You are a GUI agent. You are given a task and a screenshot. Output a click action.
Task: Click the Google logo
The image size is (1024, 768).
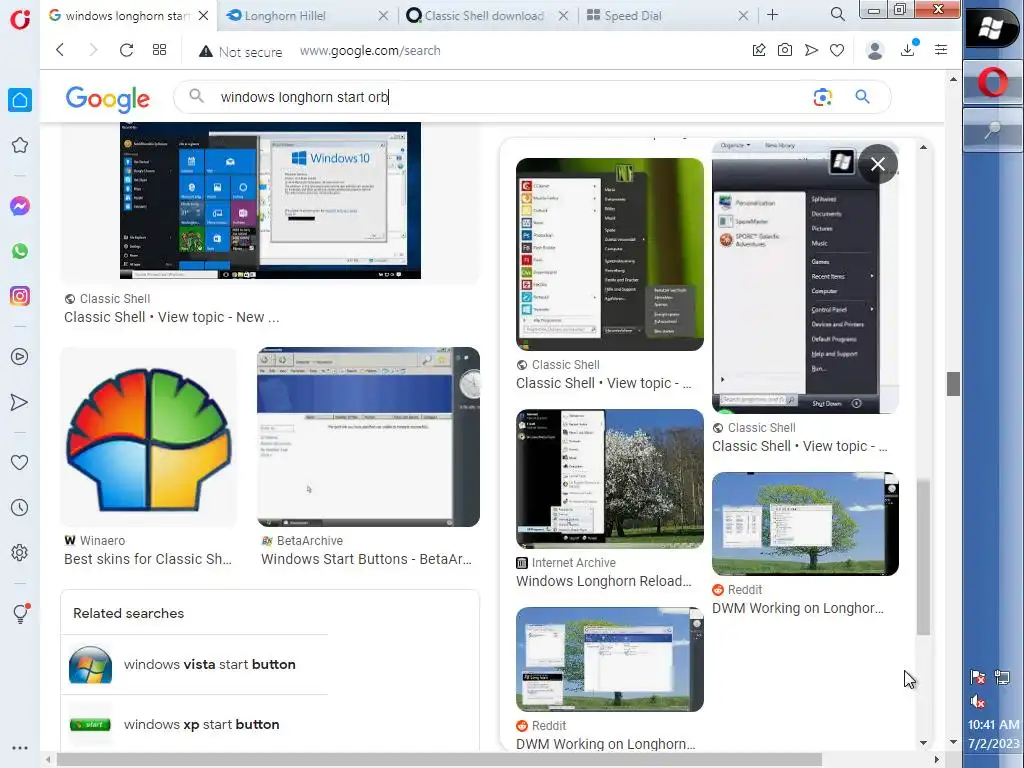click(x=108, y=99)
